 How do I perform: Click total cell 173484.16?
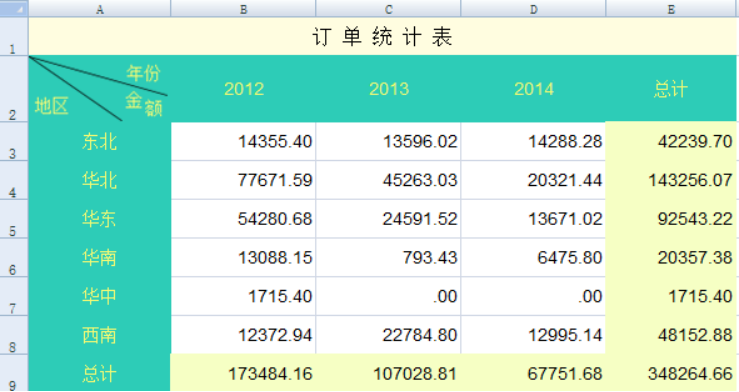pos(243,373)
